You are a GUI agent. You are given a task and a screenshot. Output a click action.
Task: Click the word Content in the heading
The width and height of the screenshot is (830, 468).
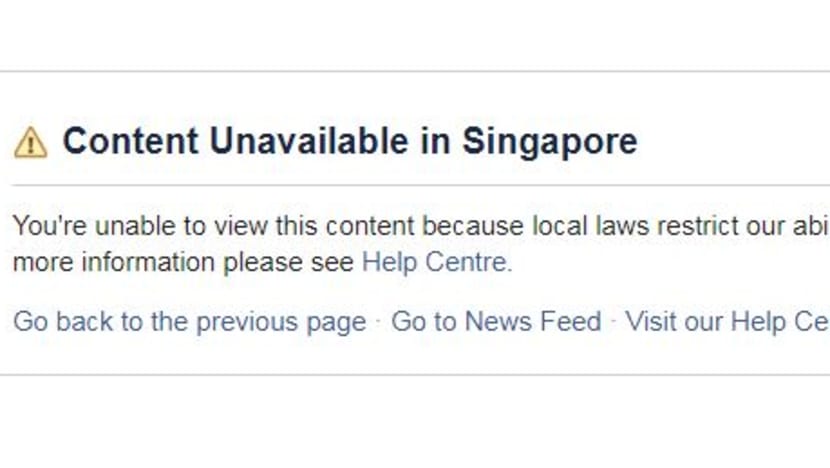pyautogui.click(x=131, y=141)
